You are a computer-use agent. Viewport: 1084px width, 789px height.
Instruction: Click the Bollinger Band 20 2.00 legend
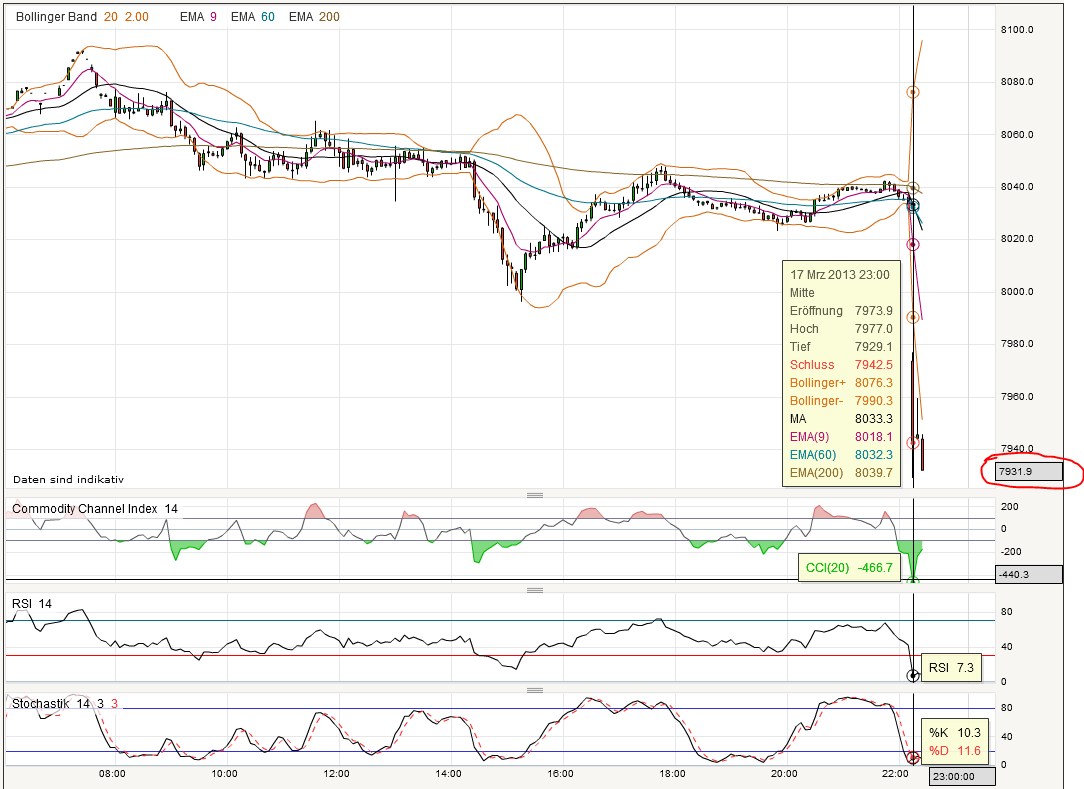coord(82,17)
